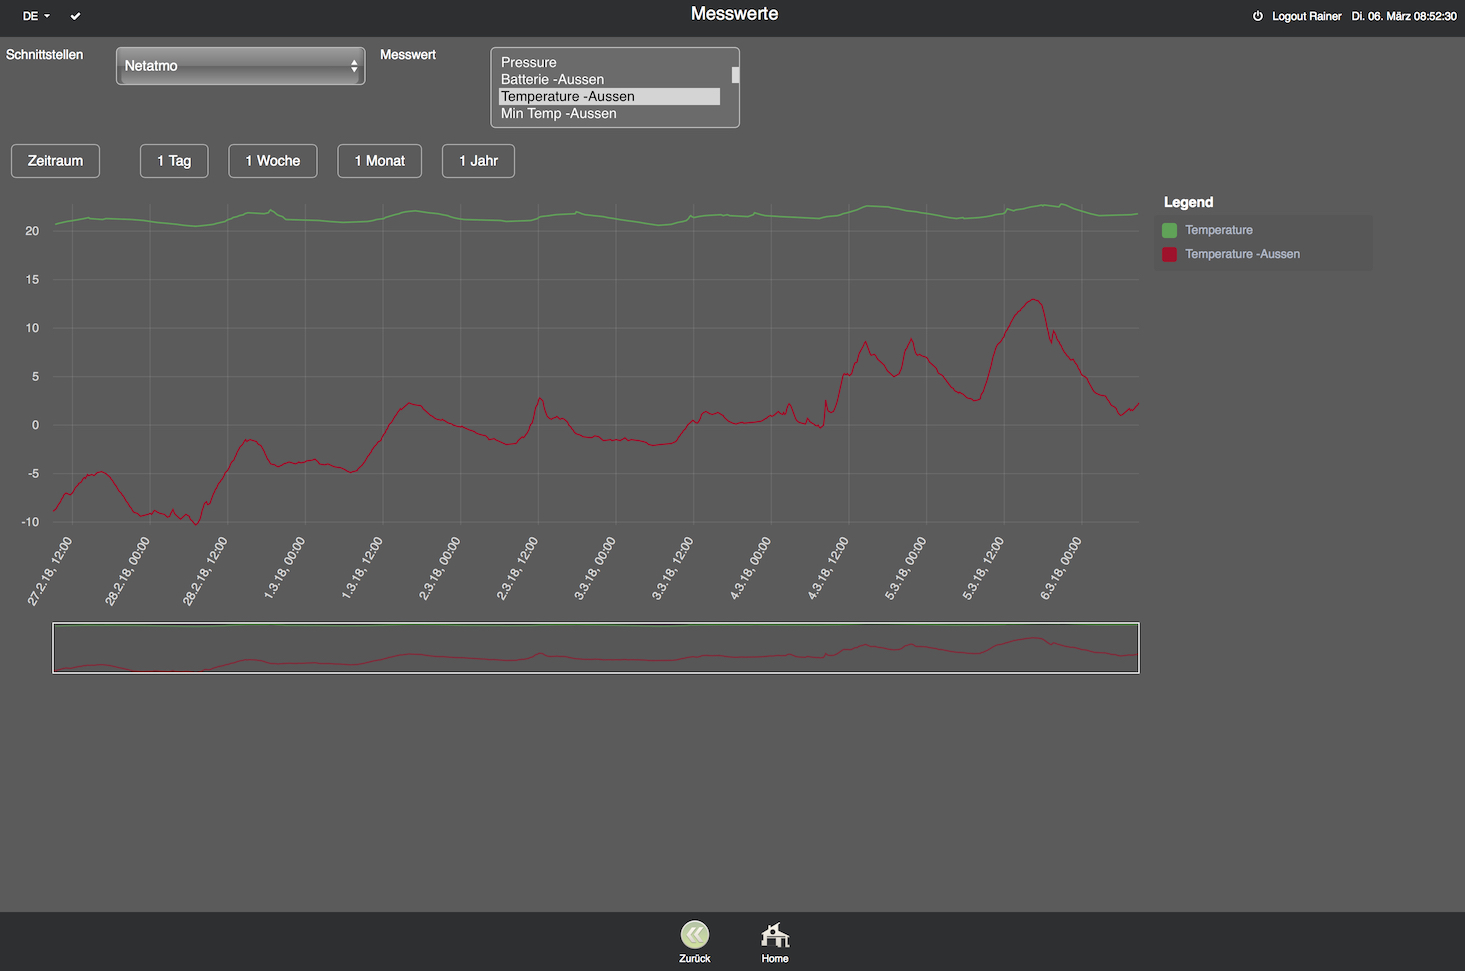Click the power icon next to Logout
Screen dimensions: 1465x971
coord(1257,16)
